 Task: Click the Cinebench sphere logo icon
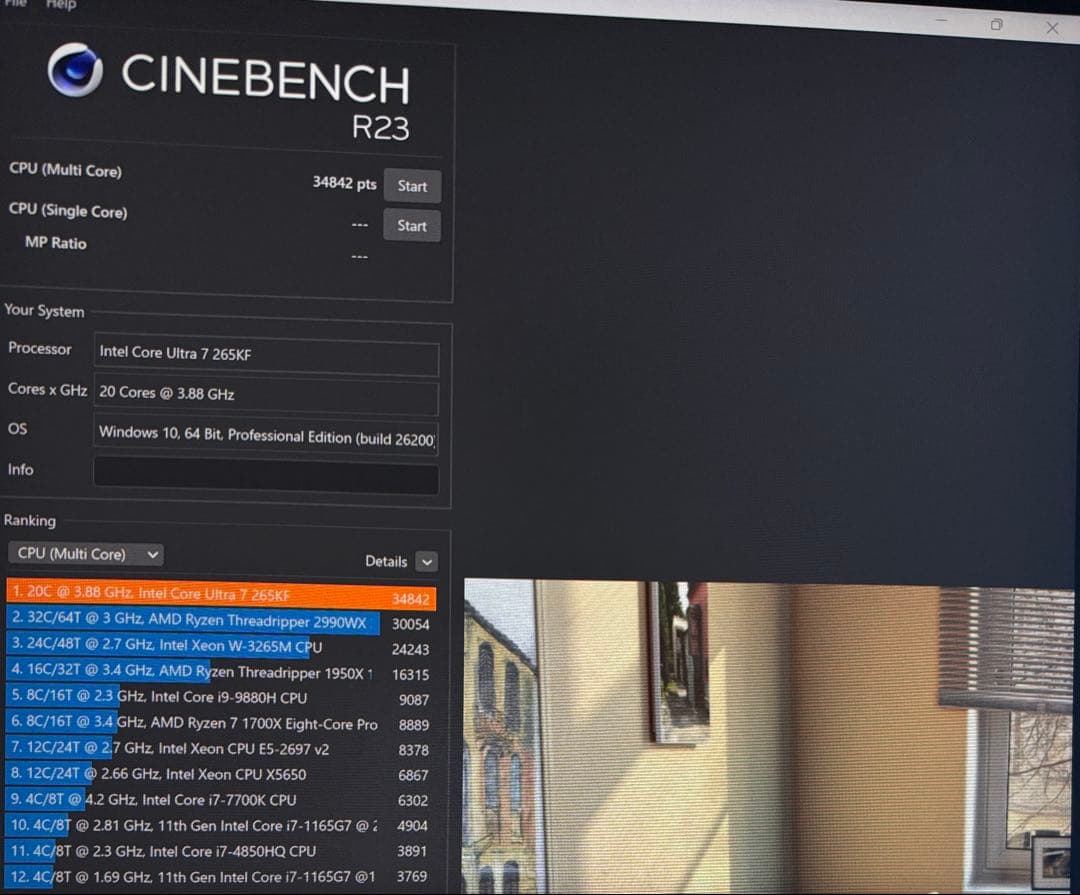click(x=75, y=70)
